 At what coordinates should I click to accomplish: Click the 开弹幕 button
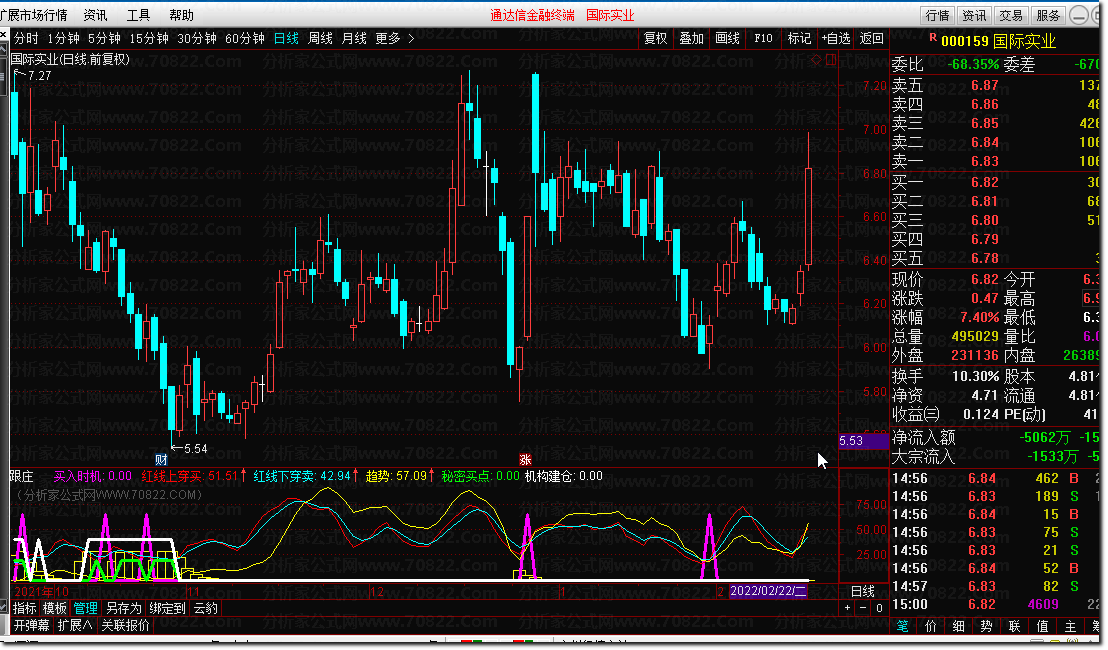[x=32, y=625]
